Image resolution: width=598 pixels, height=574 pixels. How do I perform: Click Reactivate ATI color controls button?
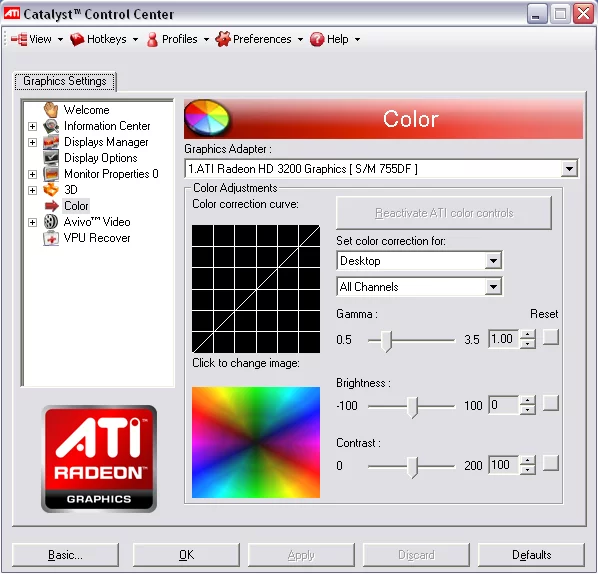click(x=444, y=213)
